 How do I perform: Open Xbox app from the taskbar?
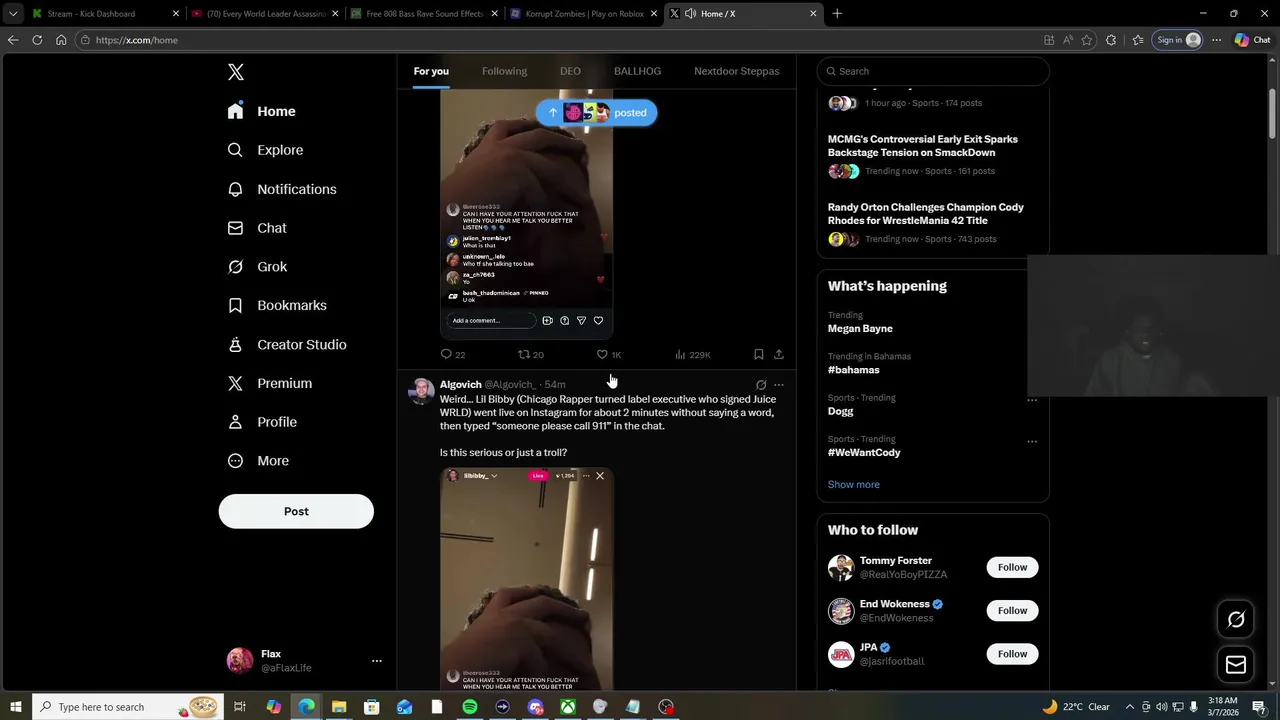click(567, 707)
